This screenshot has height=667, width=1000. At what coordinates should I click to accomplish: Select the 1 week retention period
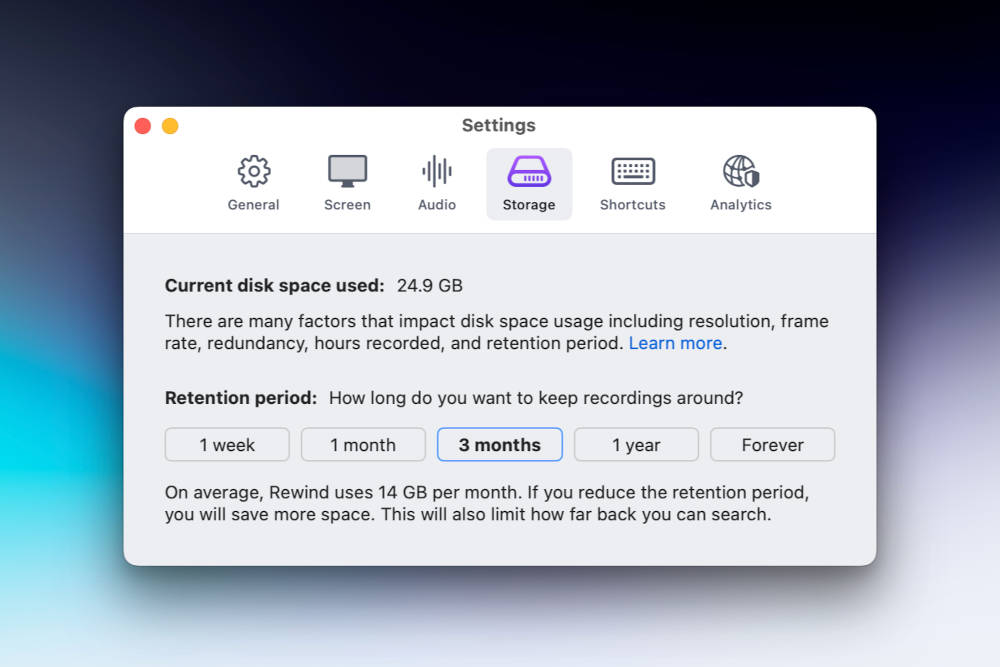pos(227,444)
